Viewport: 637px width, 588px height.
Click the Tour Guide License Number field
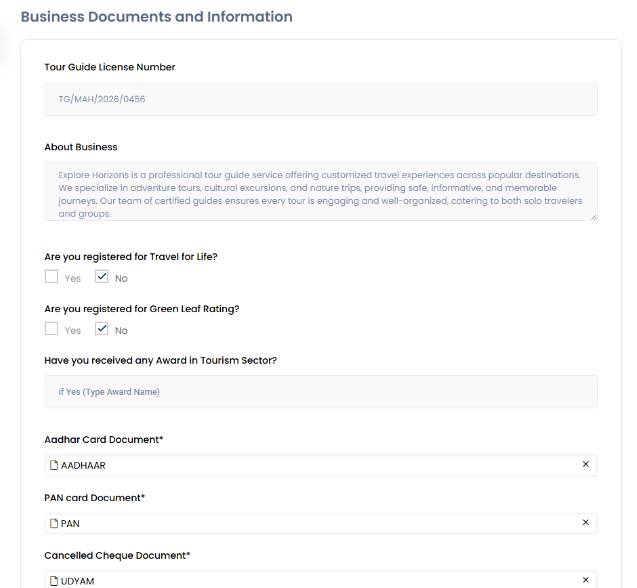point(321,99)
